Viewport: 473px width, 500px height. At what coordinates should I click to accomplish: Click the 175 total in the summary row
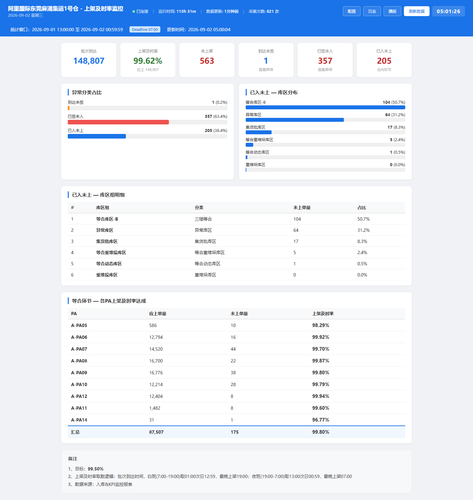[235, 432]
